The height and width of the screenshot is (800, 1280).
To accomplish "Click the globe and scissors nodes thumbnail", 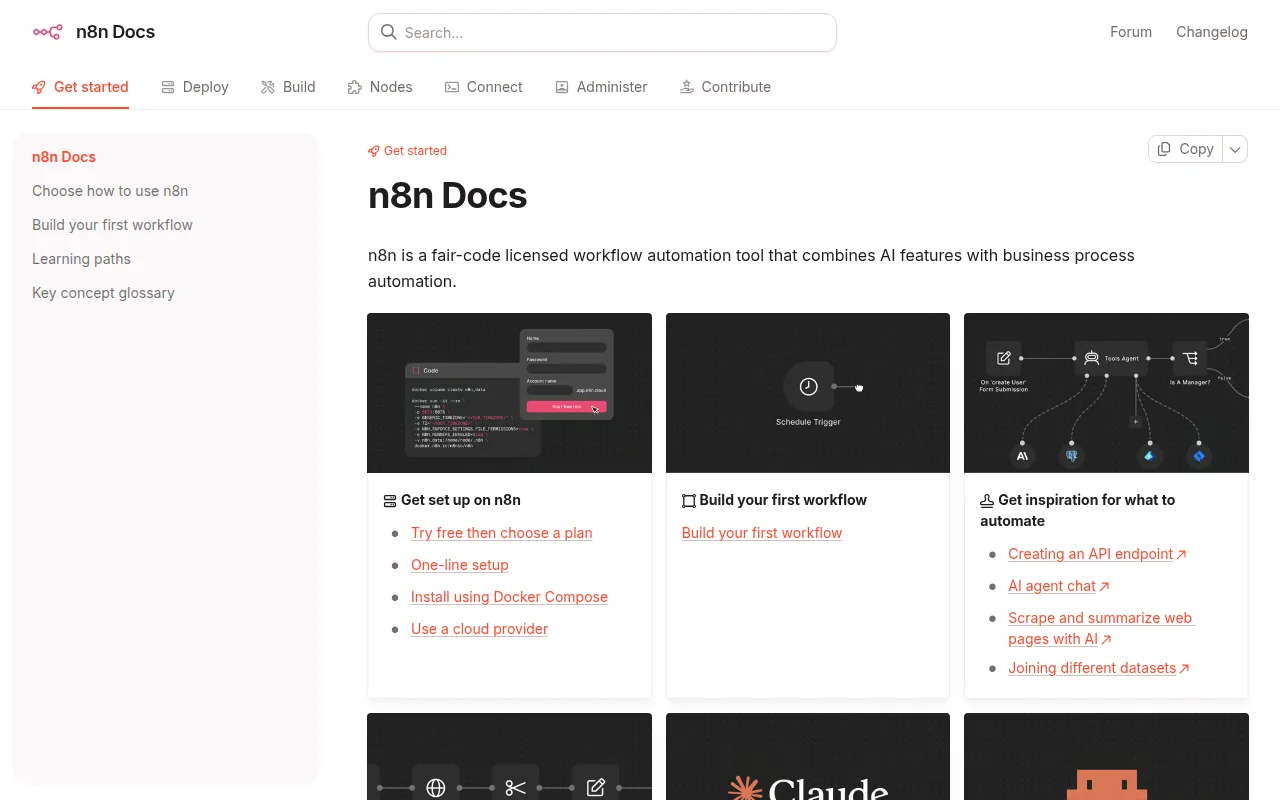I will click(x=509, y=756).
